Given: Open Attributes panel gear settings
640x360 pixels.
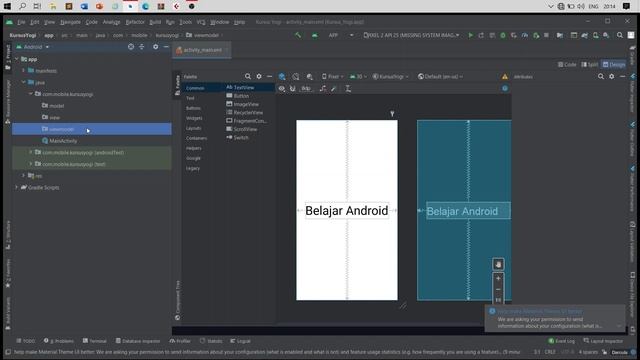Looking at the screenshot, I should pos(611,76).
